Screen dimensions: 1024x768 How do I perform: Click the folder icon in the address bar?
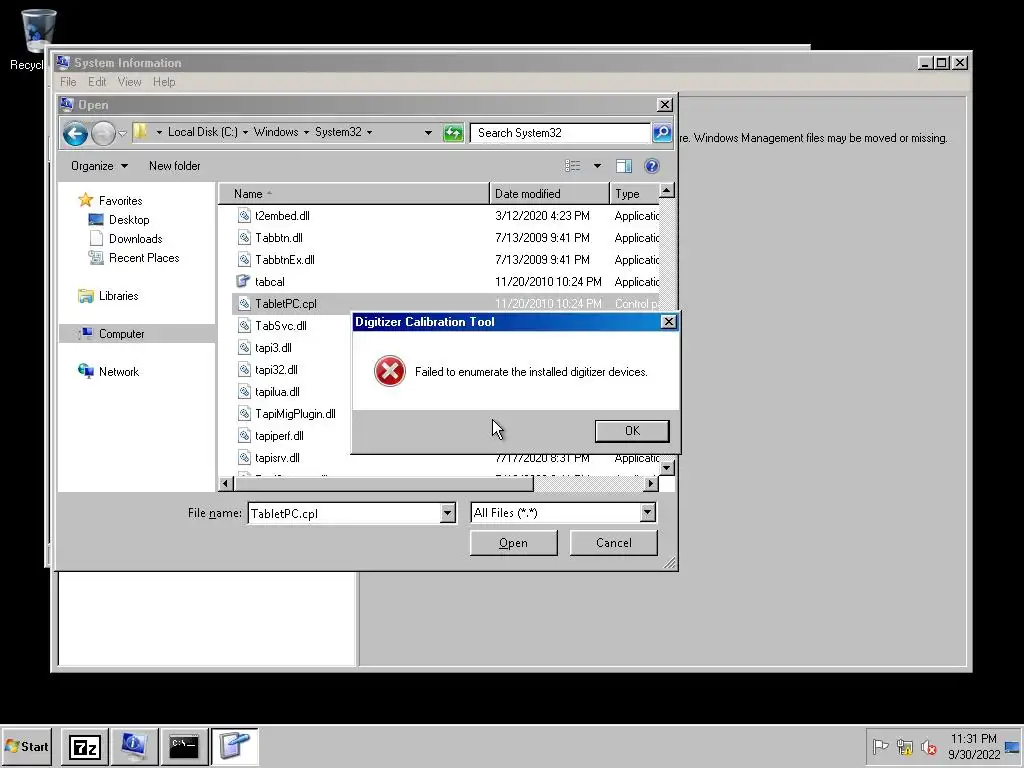(x=140, y=132)
